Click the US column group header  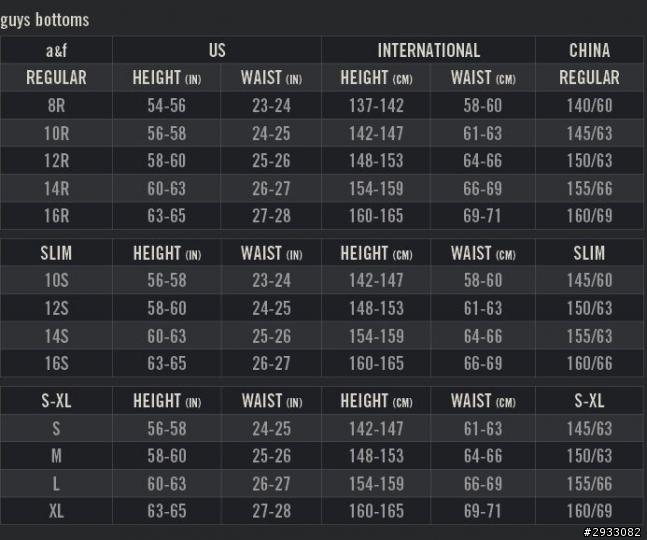(x=217, y=50)
